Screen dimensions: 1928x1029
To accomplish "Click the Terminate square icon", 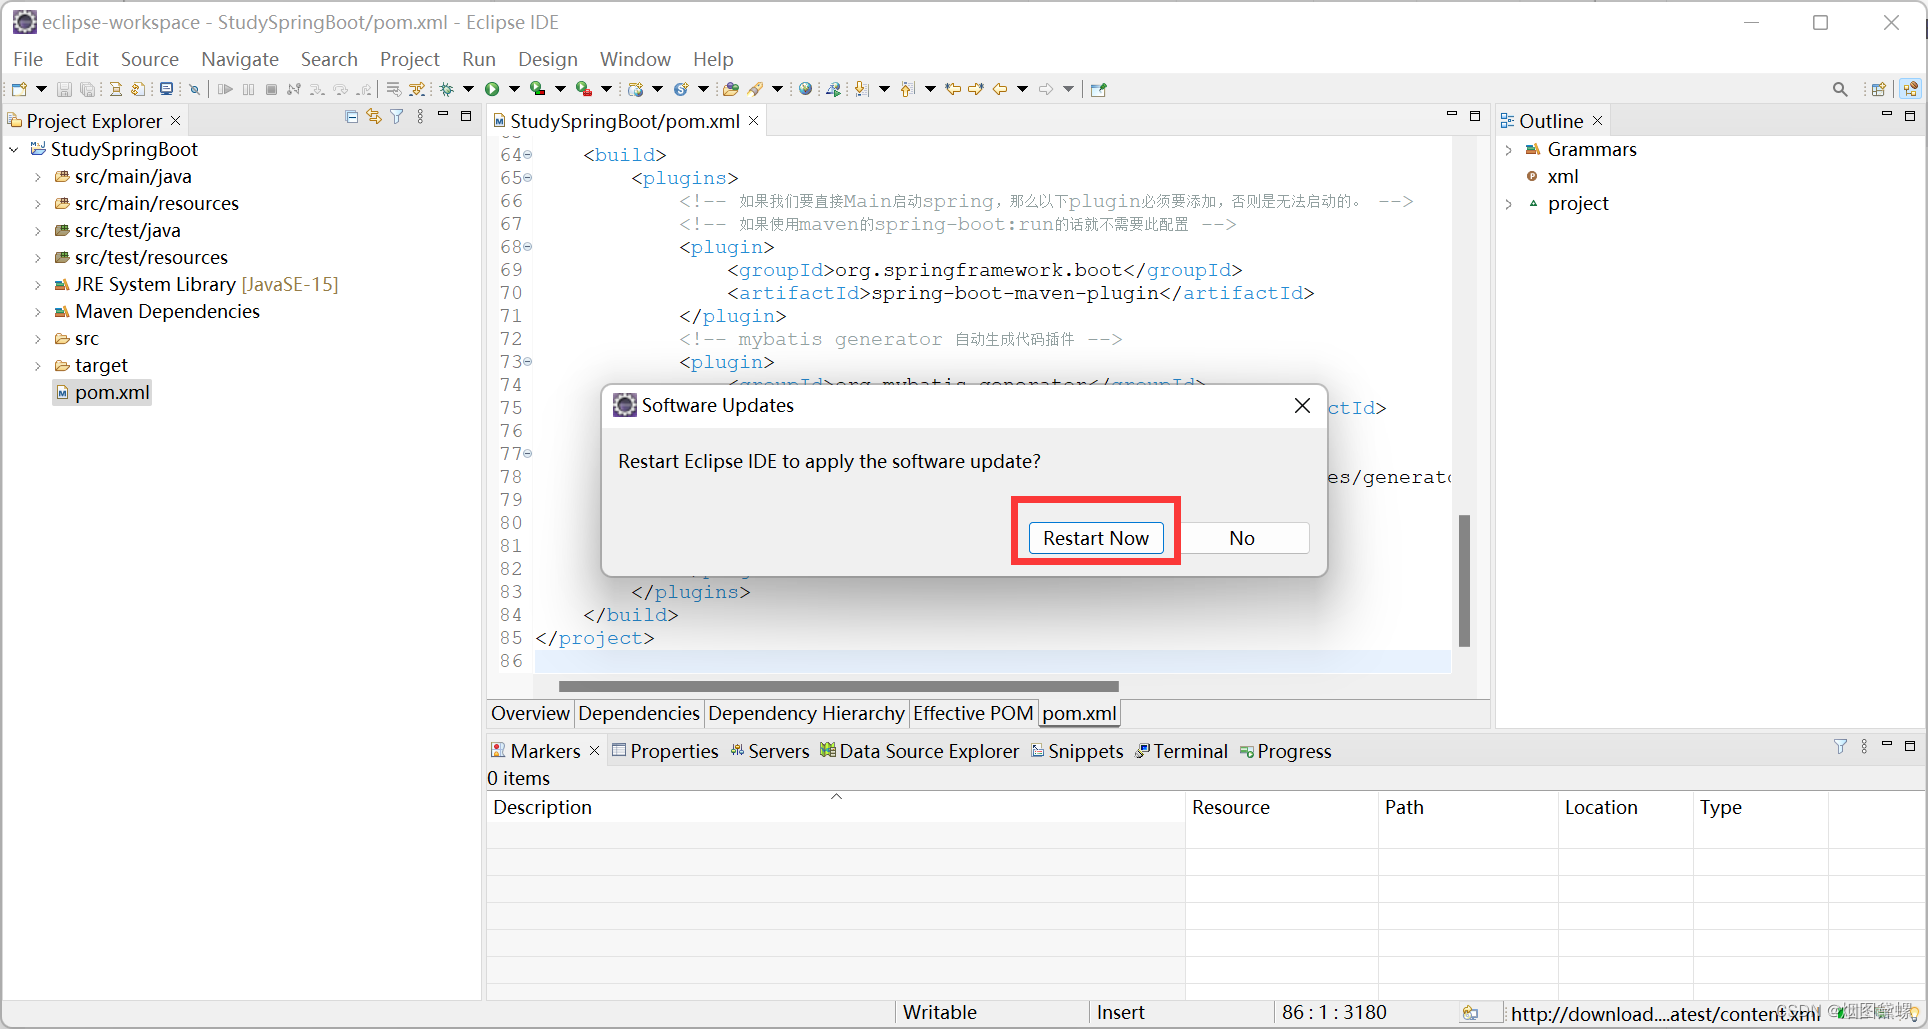I will point(271,89).
